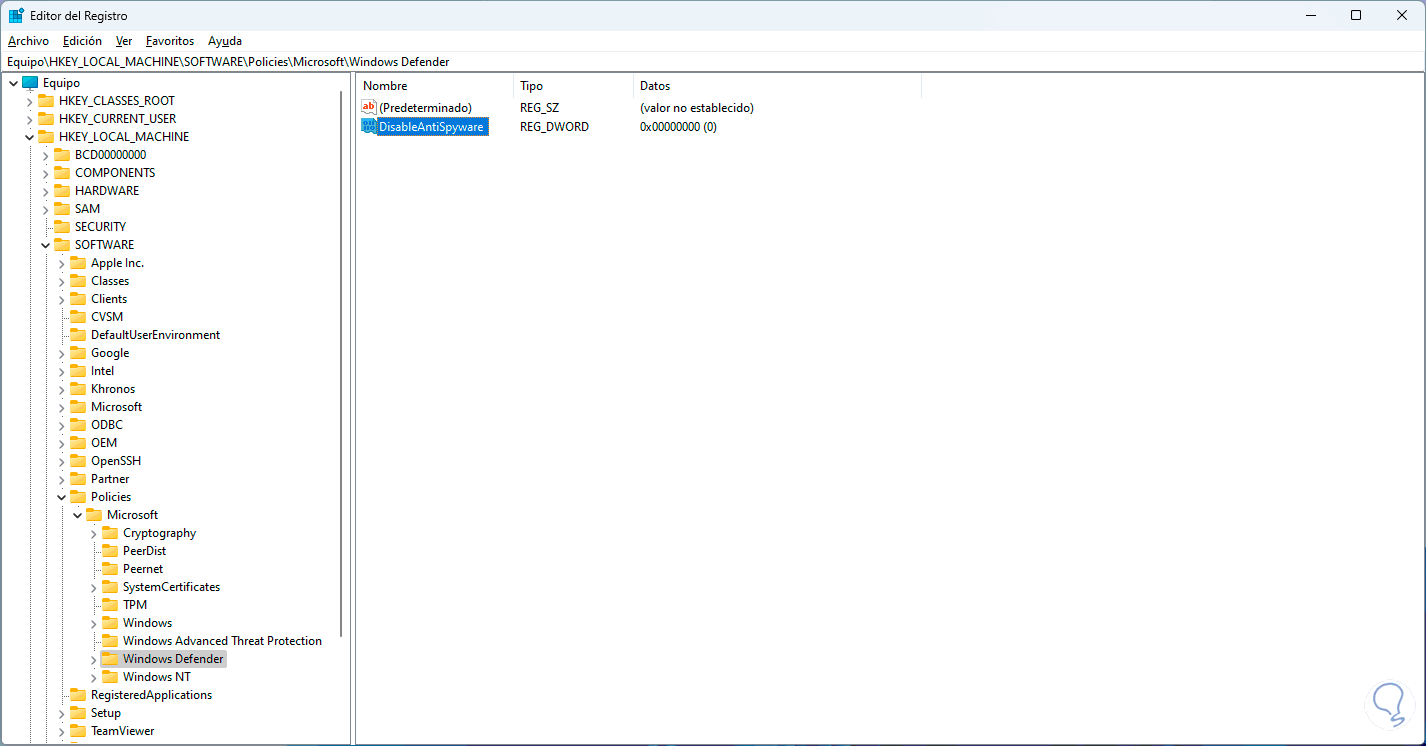Collapse the Equipo root node
This screenshot has height=746, width=1426.
point(13,83)
